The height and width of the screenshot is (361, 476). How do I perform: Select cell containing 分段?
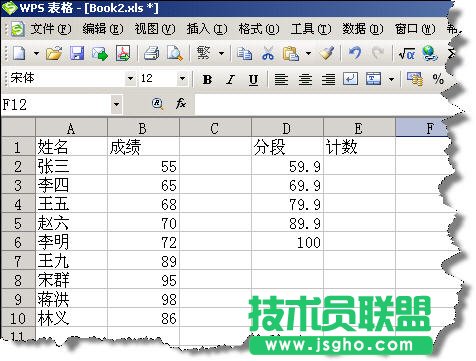click(287, 147)
